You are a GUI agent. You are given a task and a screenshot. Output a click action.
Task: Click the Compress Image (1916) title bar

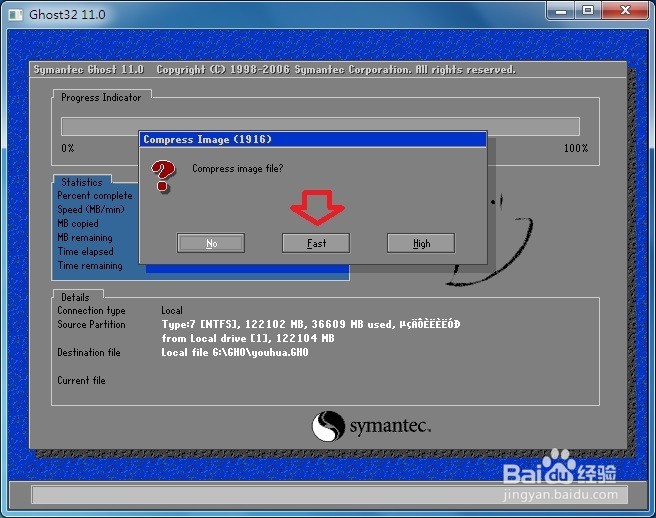point(313,139)
